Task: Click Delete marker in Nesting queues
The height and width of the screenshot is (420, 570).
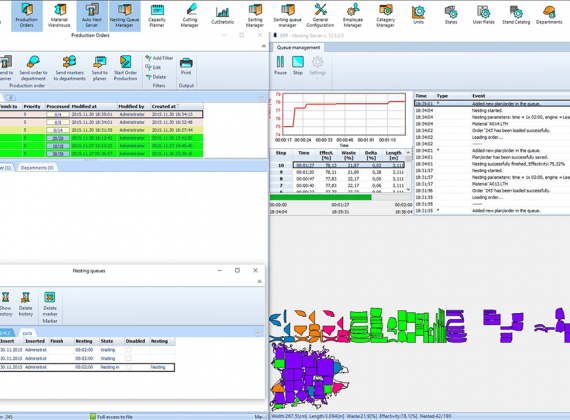Action: coord(50,304)
